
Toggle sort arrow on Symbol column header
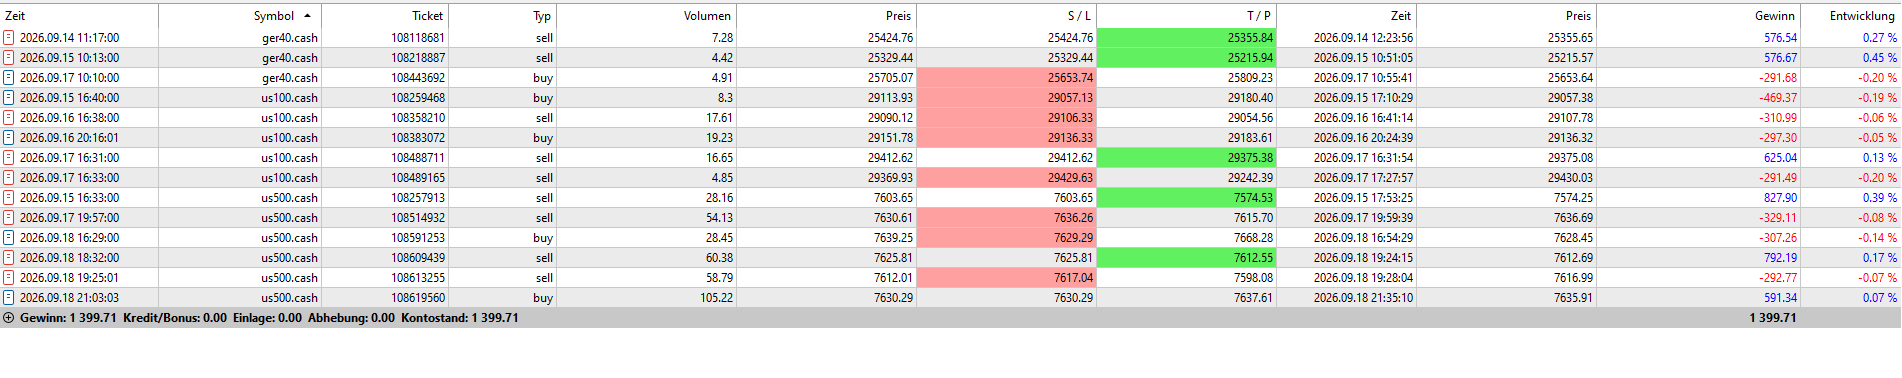[x=307, y=16]
